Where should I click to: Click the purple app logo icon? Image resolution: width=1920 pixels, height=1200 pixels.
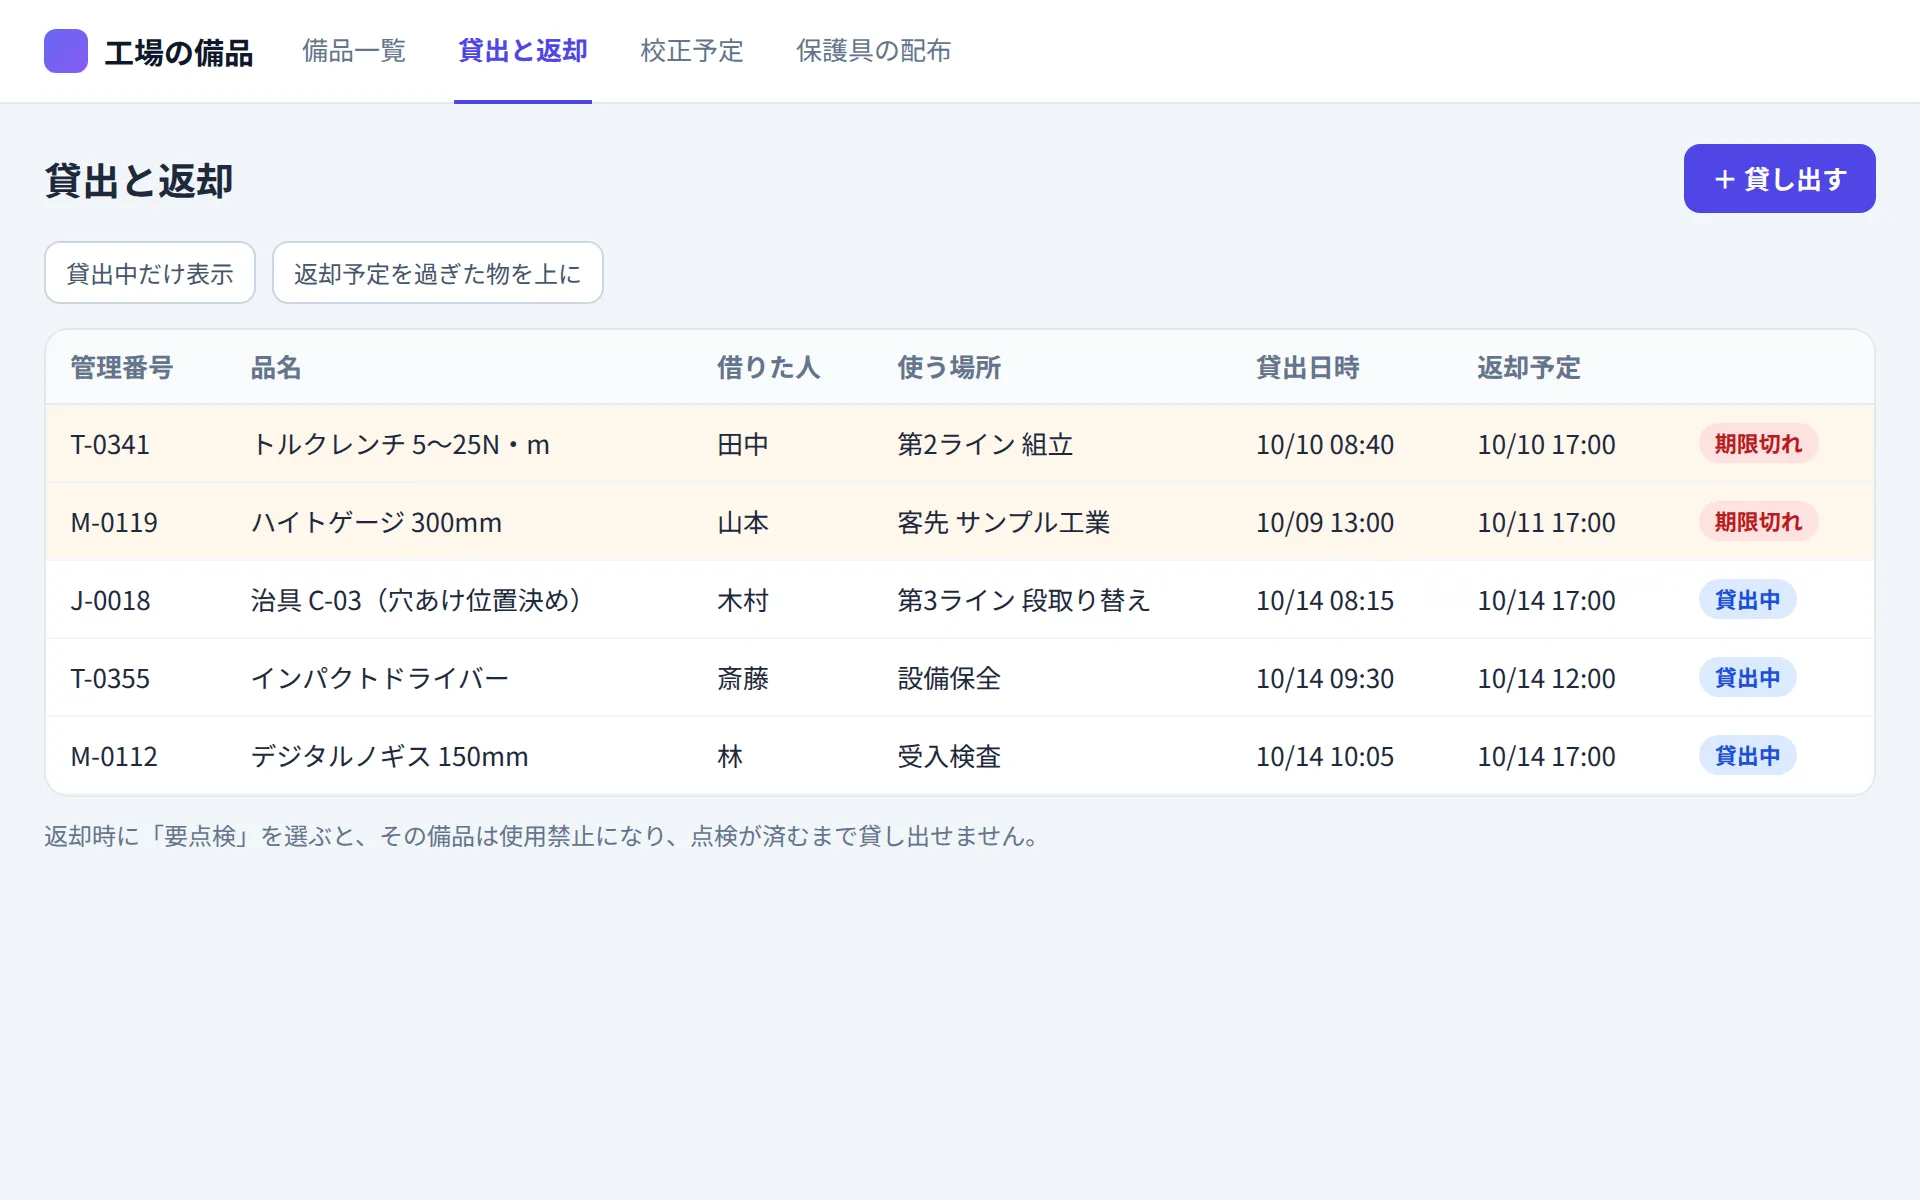tap(66, 51)
